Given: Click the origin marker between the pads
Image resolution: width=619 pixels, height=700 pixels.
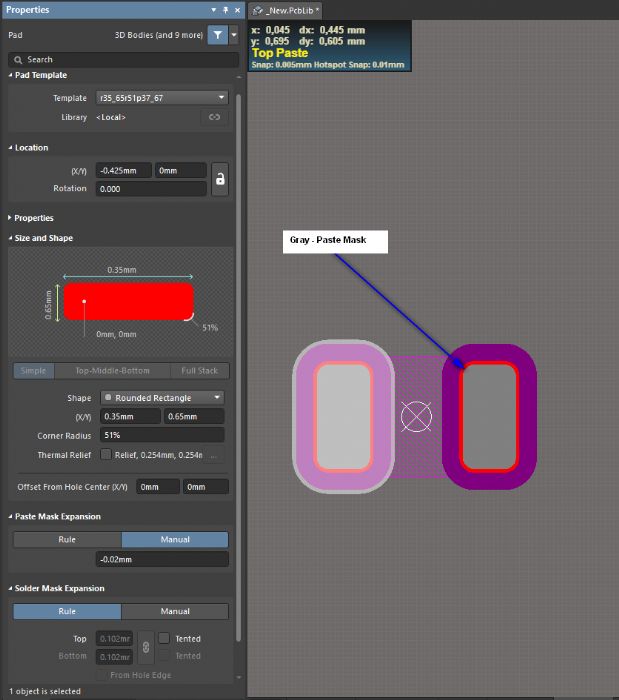Looking at the screenshot, I should [x=415, y=416].
